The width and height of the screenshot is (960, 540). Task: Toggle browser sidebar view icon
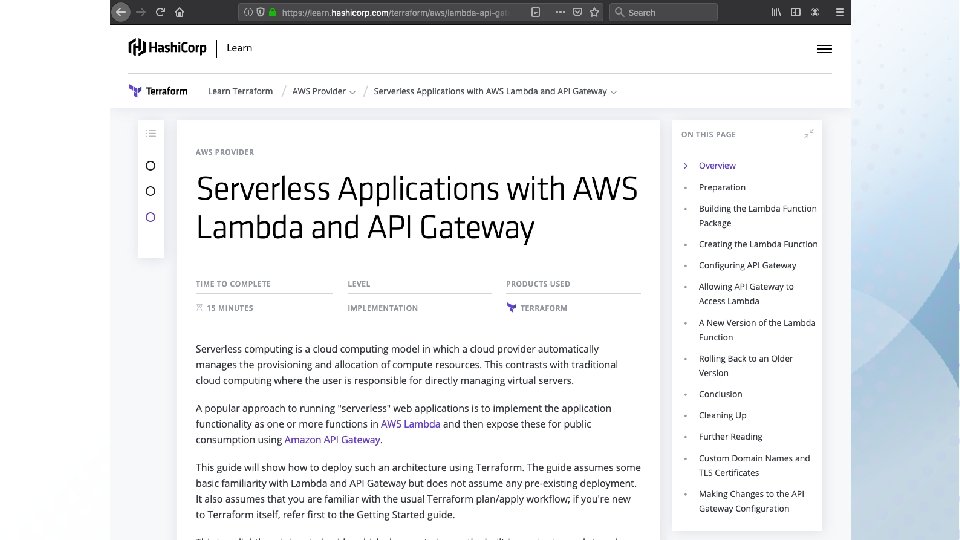pyautogui.click(x=795, y=12)
